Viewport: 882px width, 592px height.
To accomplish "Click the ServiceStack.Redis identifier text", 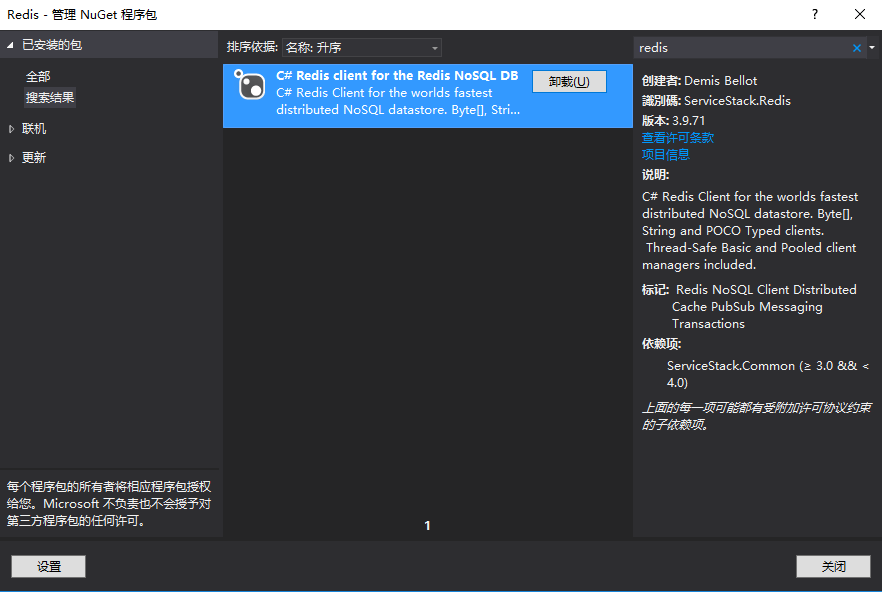I will pos(737,101).
